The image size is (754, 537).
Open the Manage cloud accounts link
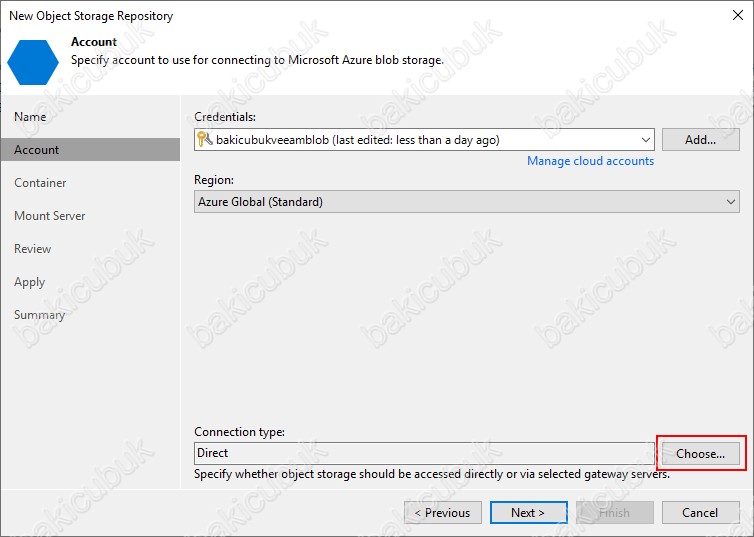click(x=590, y=161)
